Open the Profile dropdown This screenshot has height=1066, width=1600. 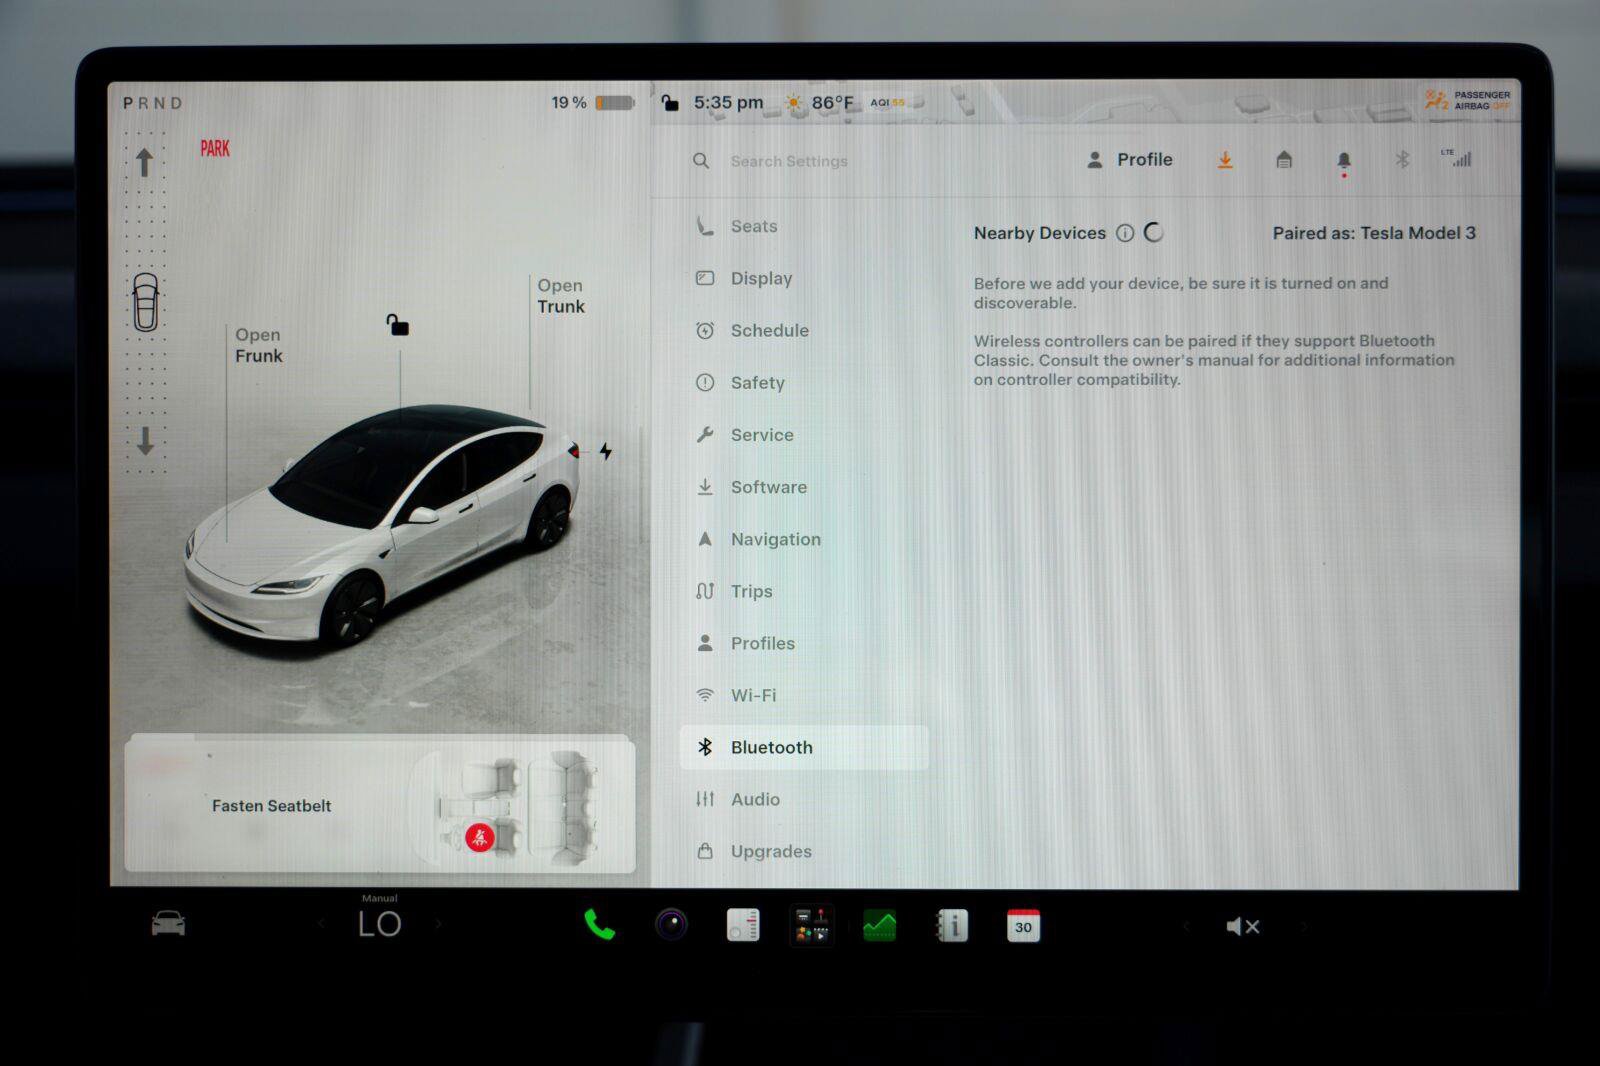[x=1130, y=160]
